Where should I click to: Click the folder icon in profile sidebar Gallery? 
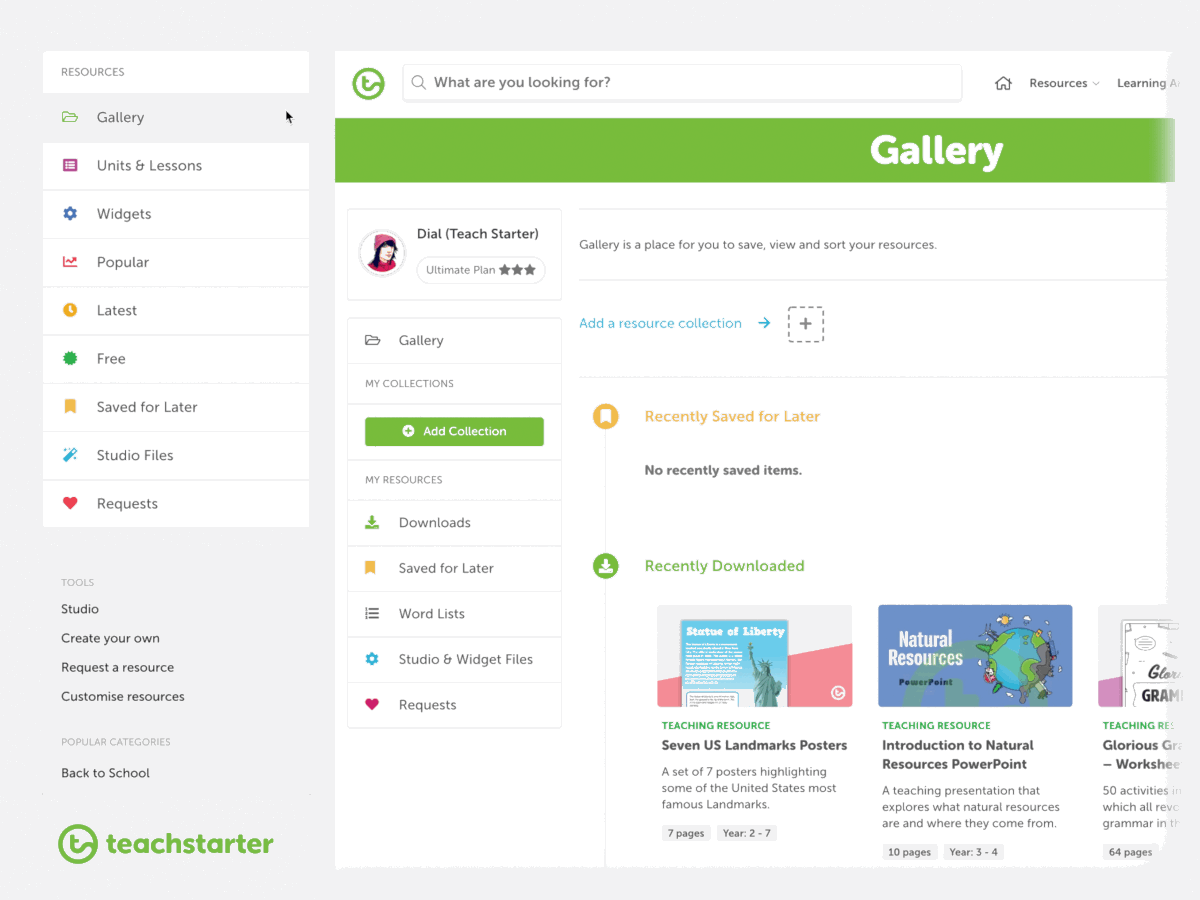(372, 340)
